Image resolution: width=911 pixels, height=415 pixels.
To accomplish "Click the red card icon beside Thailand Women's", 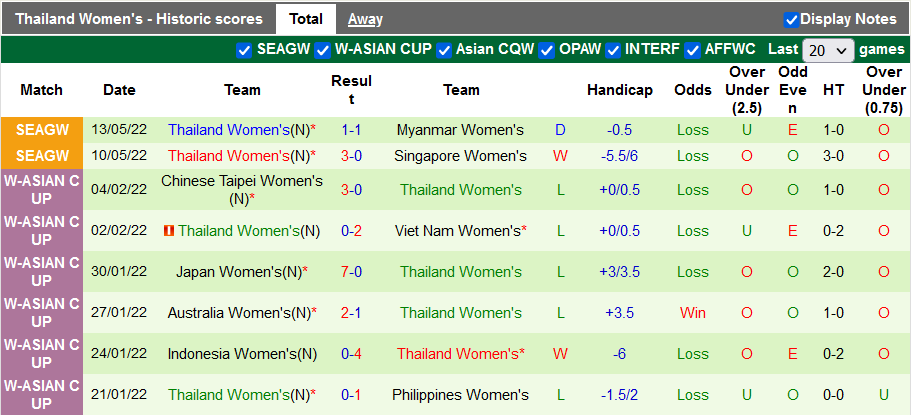I will (169, 231).
